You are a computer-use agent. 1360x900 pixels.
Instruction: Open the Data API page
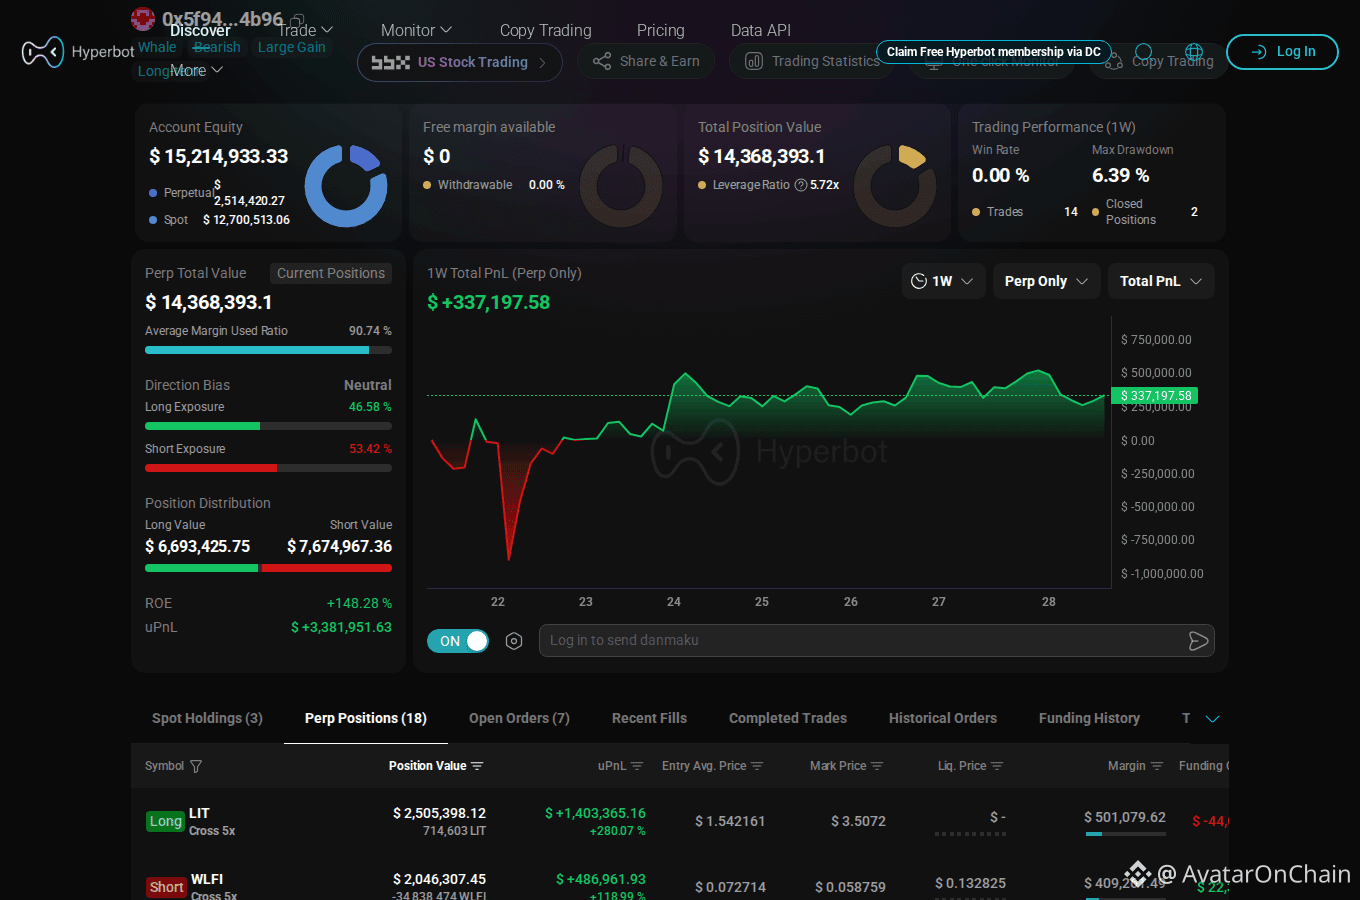click(x=761, y=30)
